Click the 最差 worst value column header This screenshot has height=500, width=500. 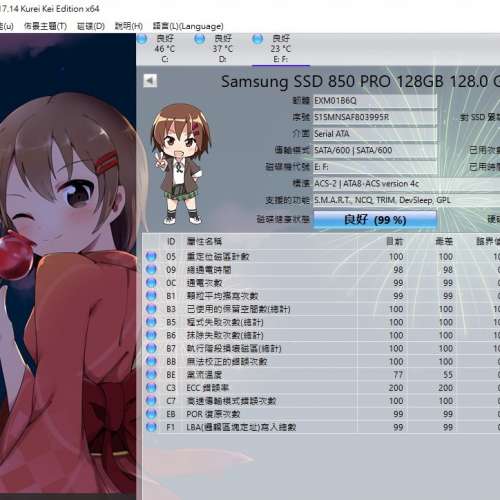pyautogui.click(x=444, y=241)
